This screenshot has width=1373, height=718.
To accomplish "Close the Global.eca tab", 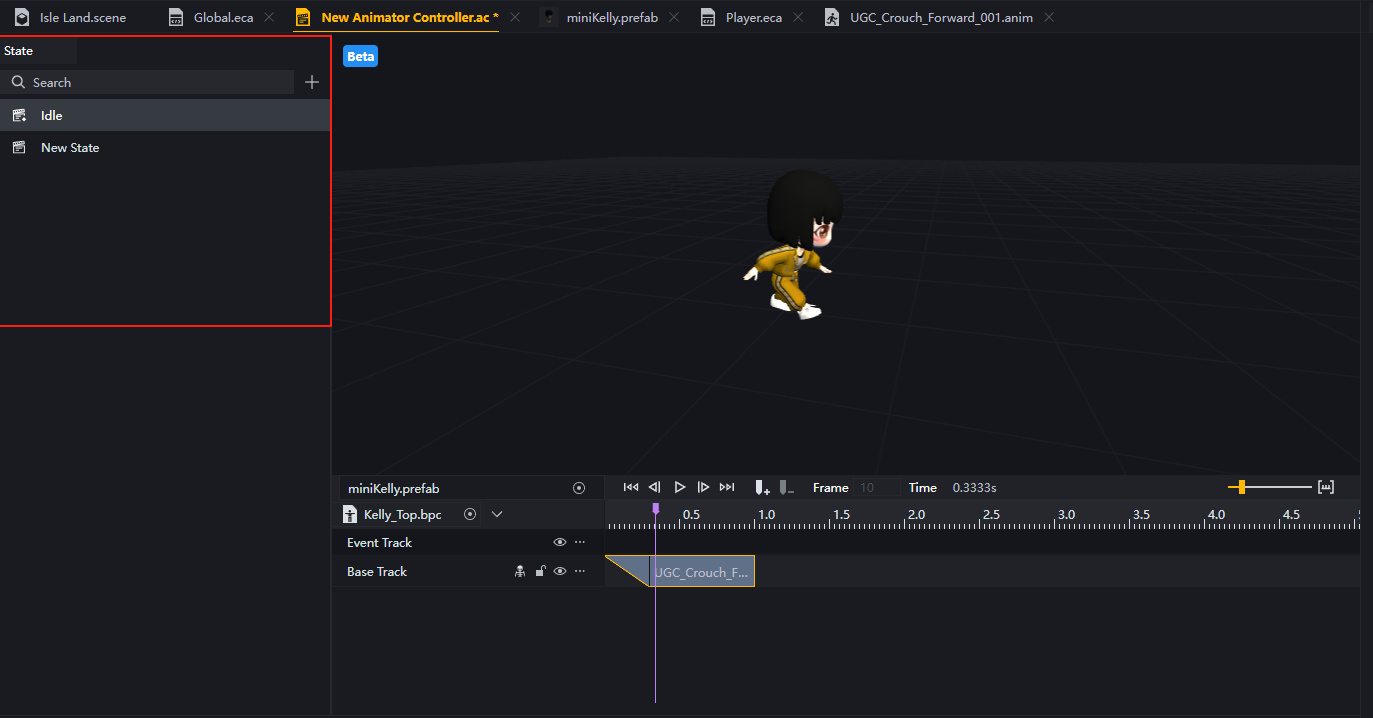I will coord(270,17).
